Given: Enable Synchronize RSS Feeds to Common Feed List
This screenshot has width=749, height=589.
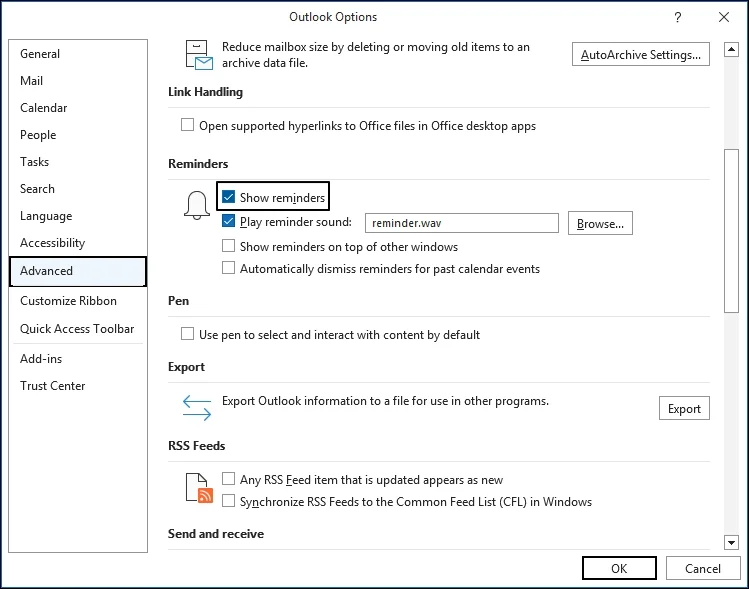Looking at the screenshot, I should (228, 501).
